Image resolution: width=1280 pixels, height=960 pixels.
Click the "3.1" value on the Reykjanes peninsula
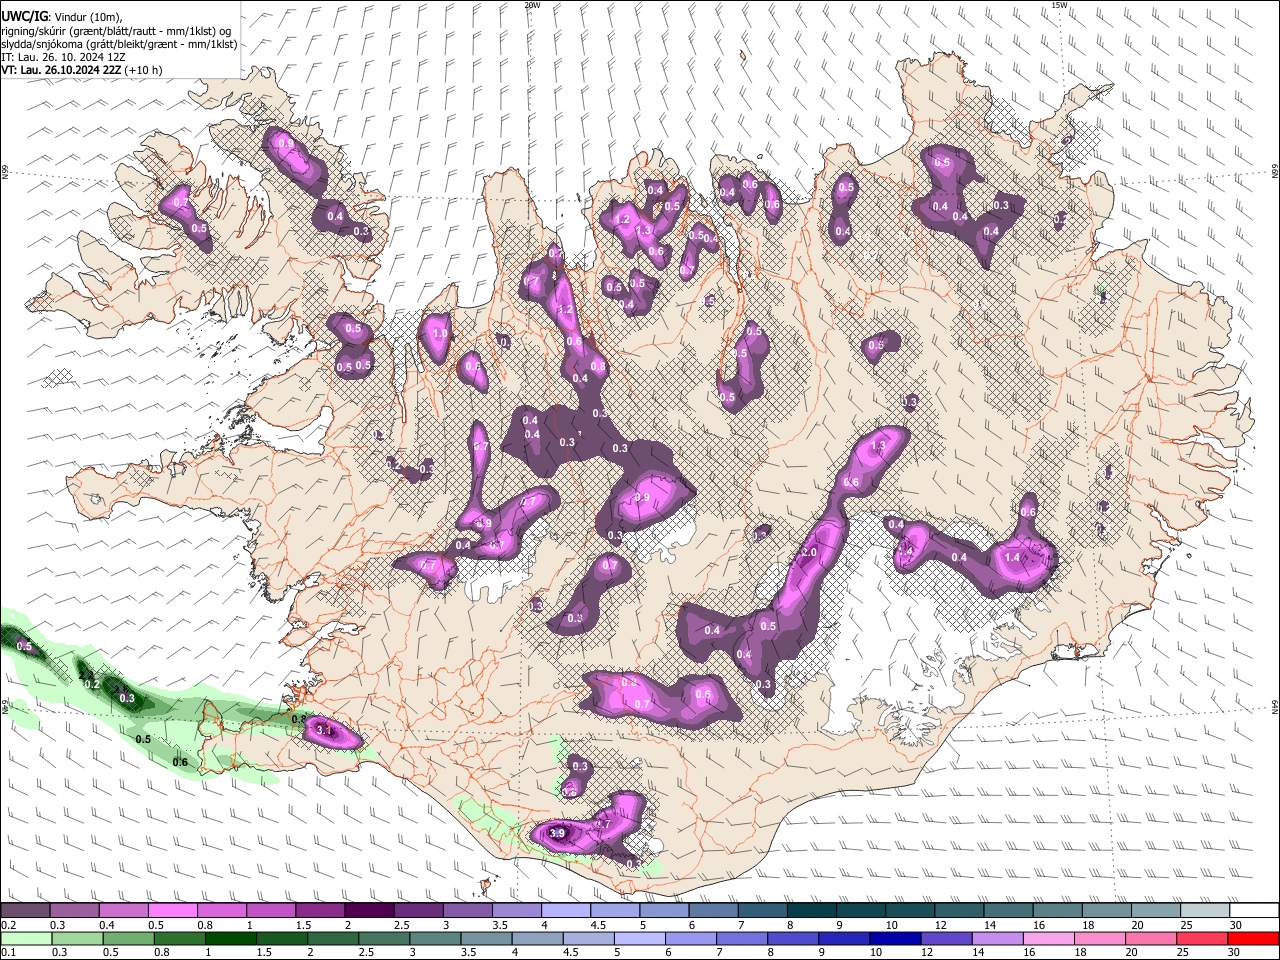[x=324, y=730]
